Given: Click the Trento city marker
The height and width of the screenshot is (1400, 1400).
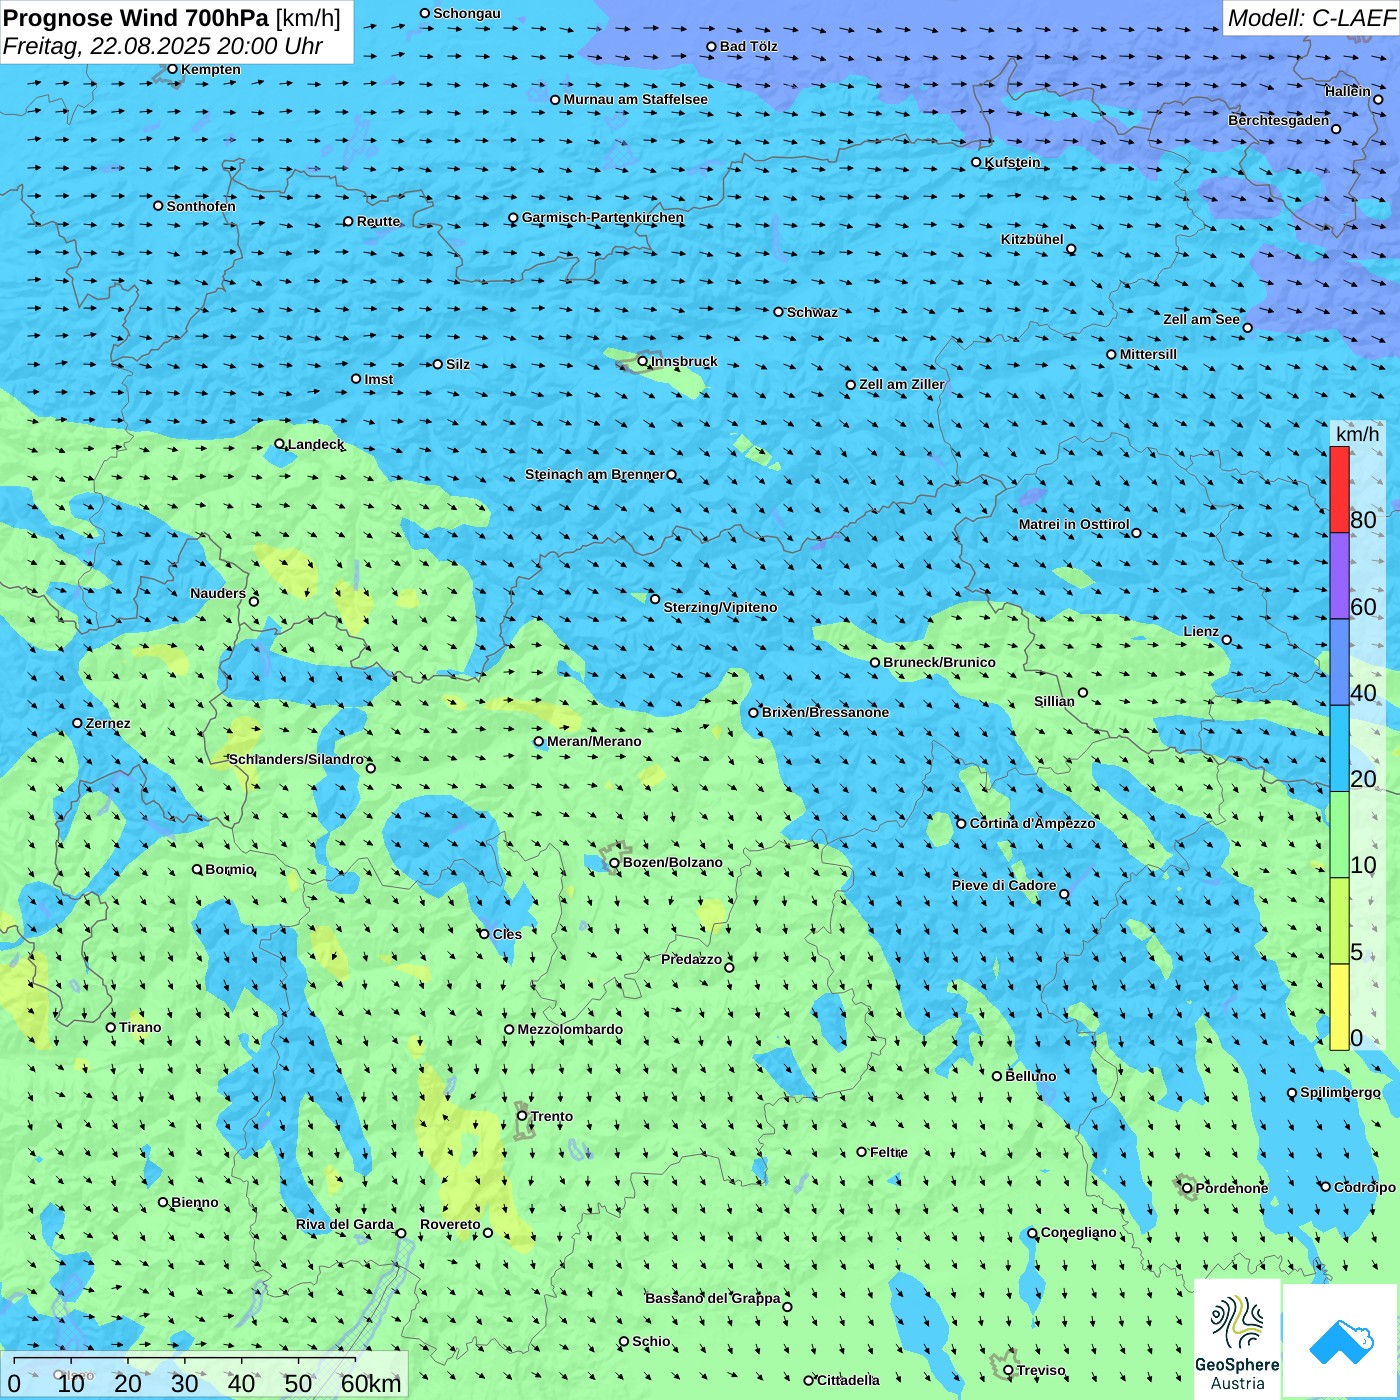Looking at the screenshot, I should click(522, 1116).
